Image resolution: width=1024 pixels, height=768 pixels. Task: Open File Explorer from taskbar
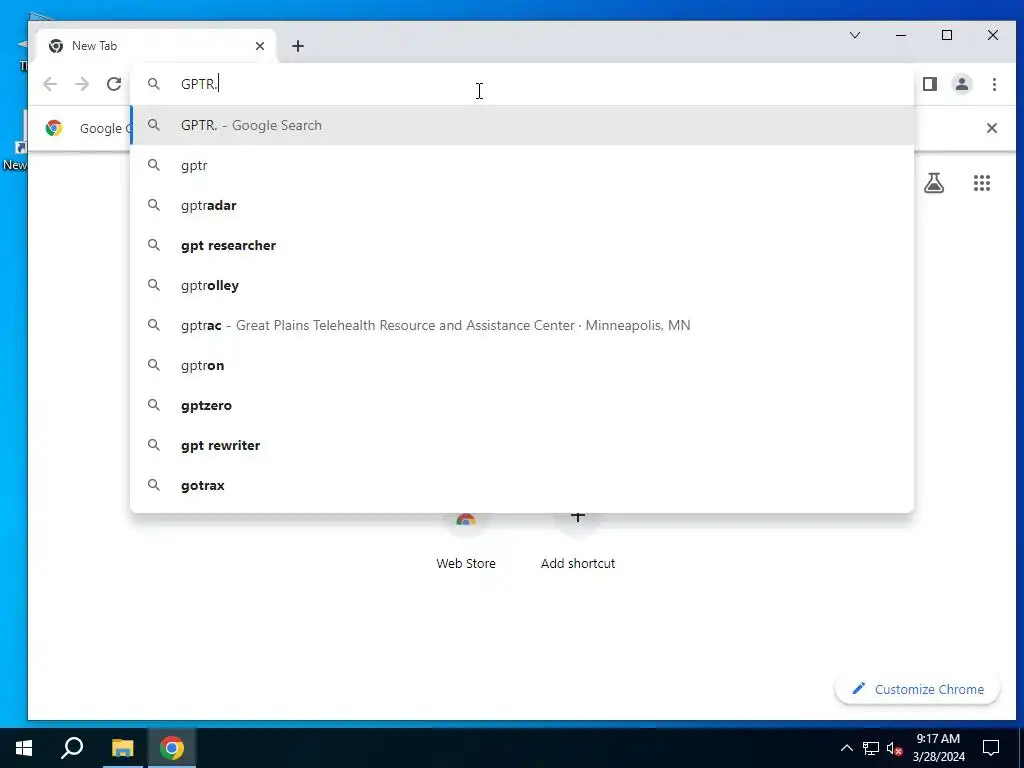122,748
